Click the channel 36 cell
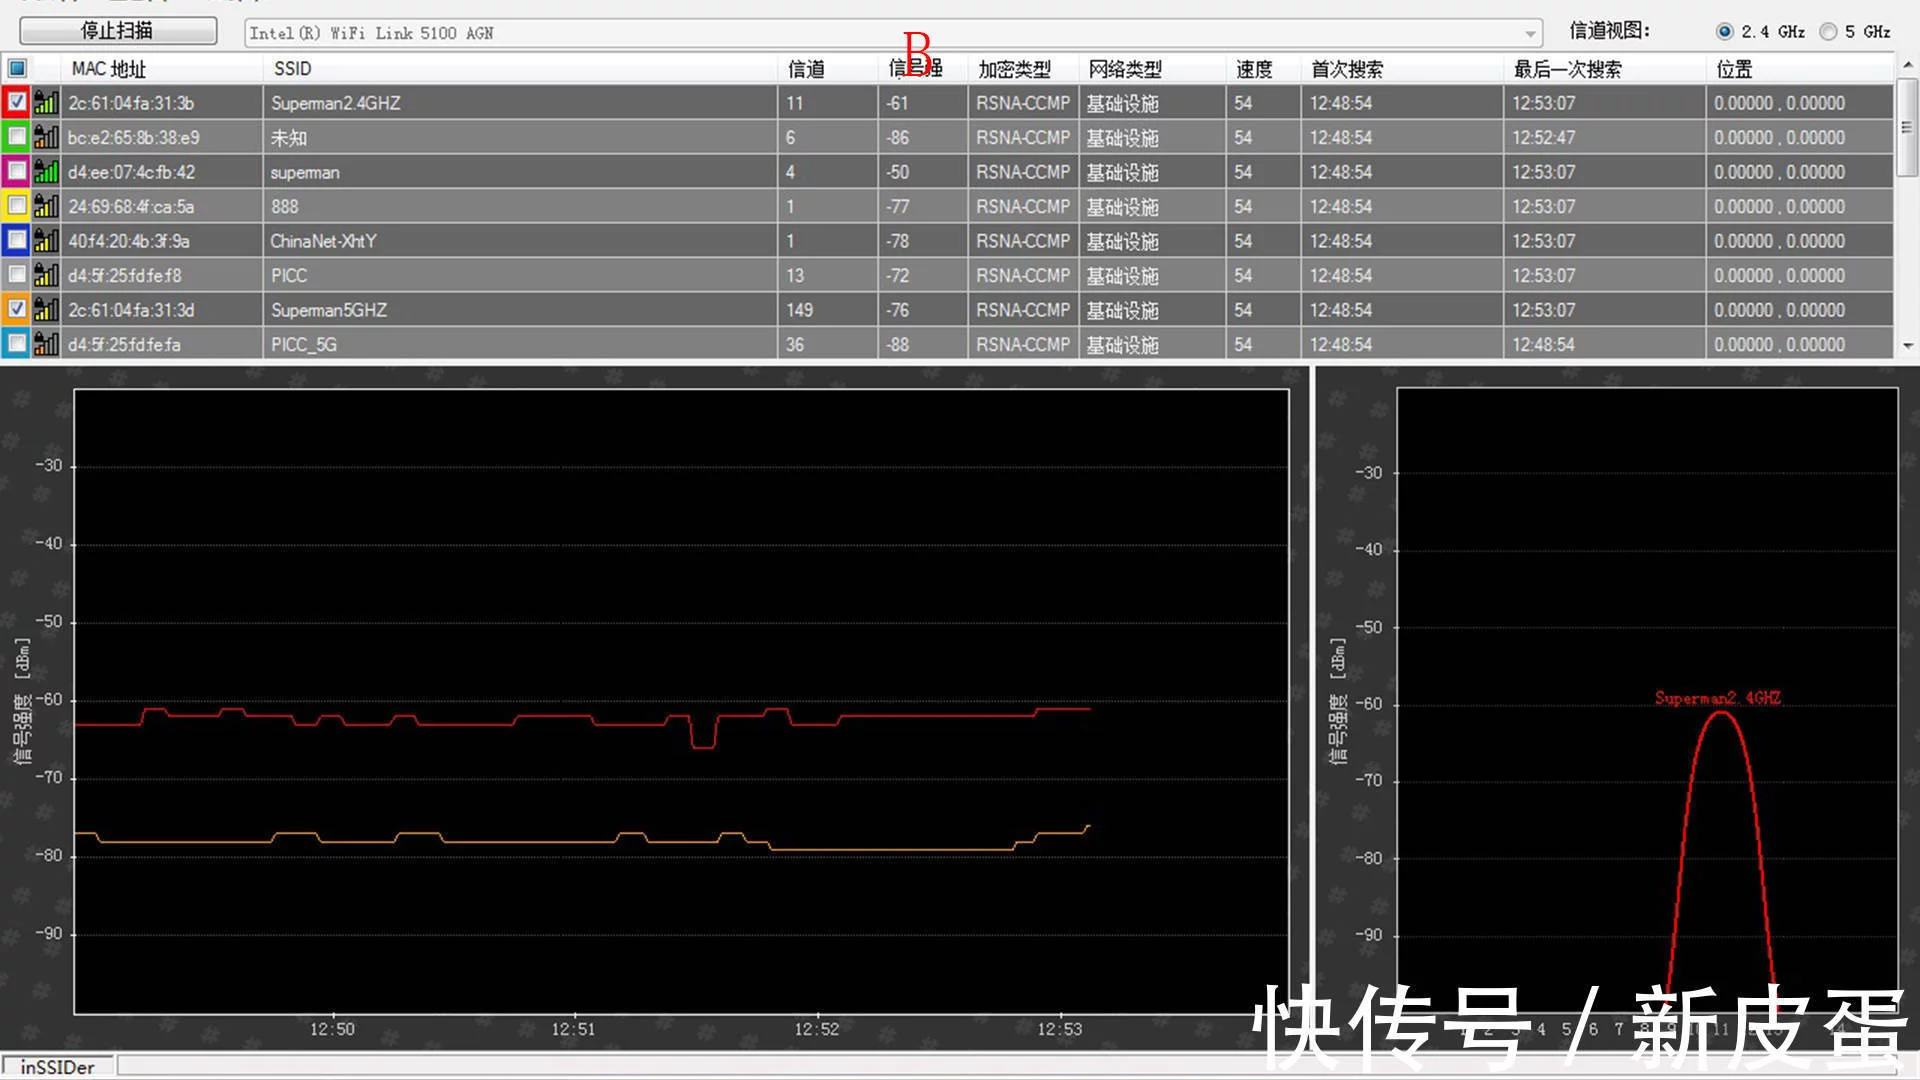 [828, 344]
